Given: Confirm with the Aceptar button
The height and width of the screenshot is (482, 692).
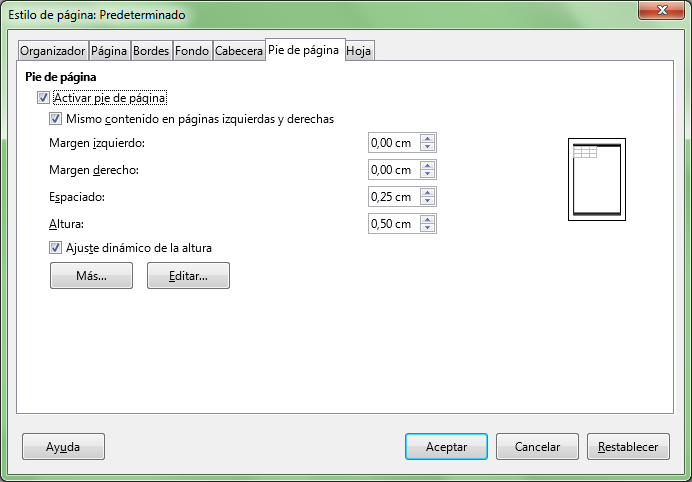Looking at the screenshot, I should click(x=446, y=446).
